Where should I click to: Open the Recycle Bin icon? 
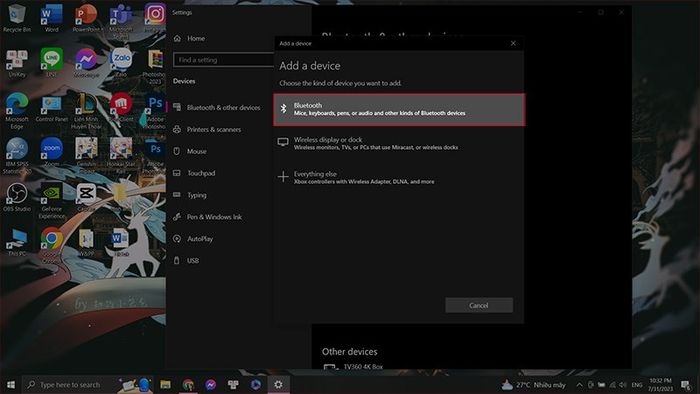17,18
